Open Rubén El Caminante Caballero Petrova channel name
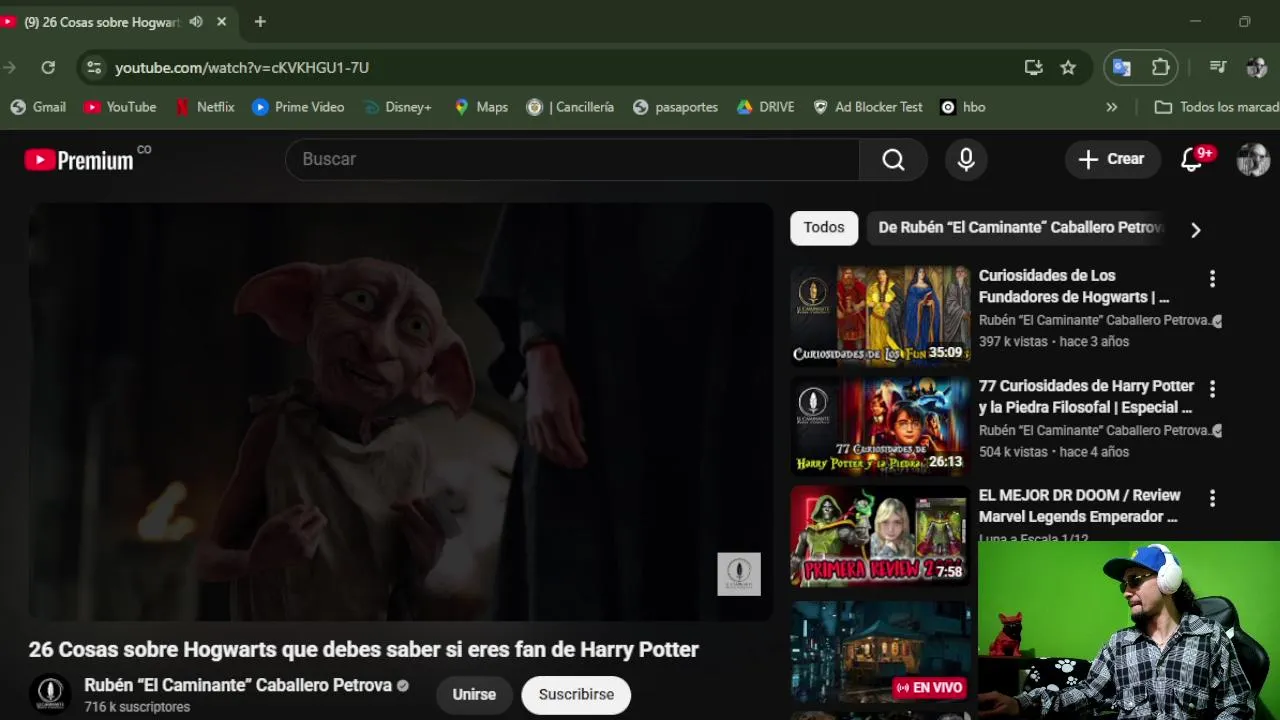 (x=238, y=685)
